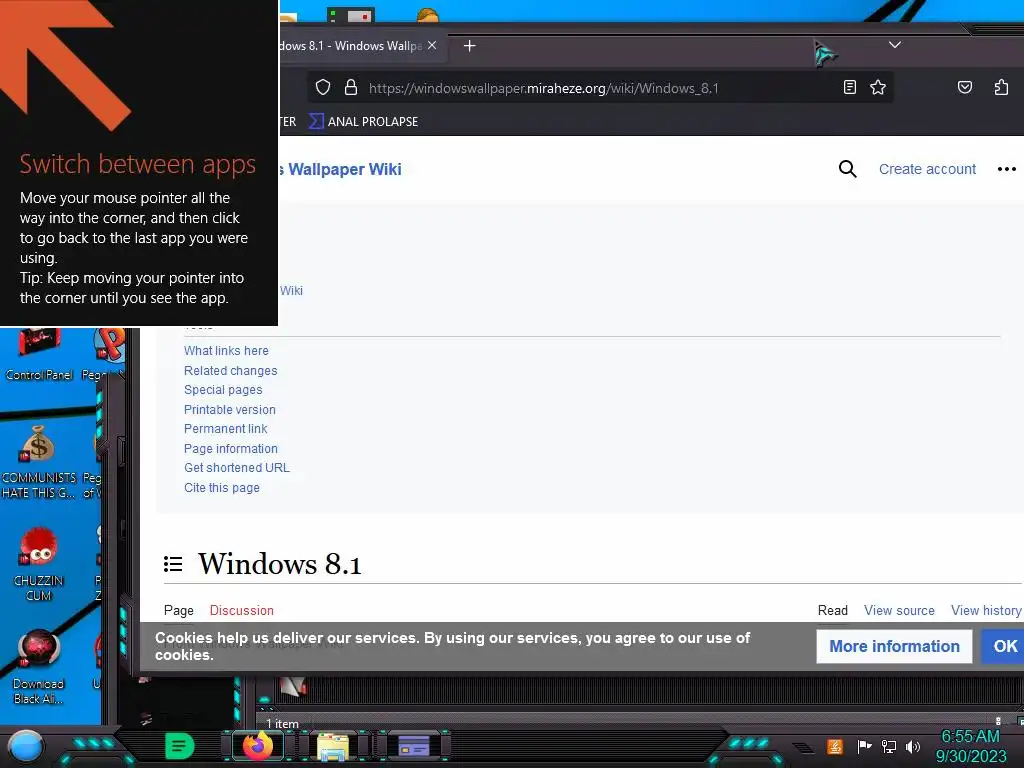Select the Page tab
This screenshot has width=1024, height=768.
tap(178, 610)
